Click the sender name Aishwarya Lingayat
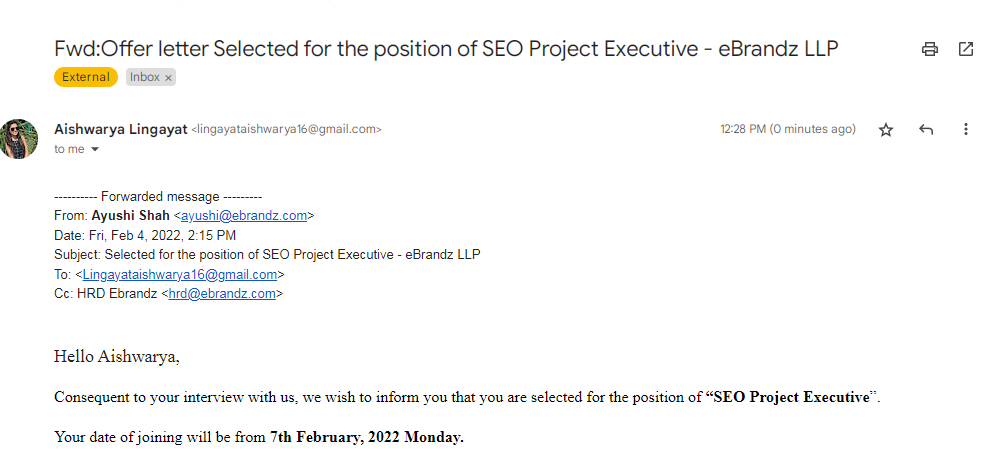 click(x=120, y=129)
